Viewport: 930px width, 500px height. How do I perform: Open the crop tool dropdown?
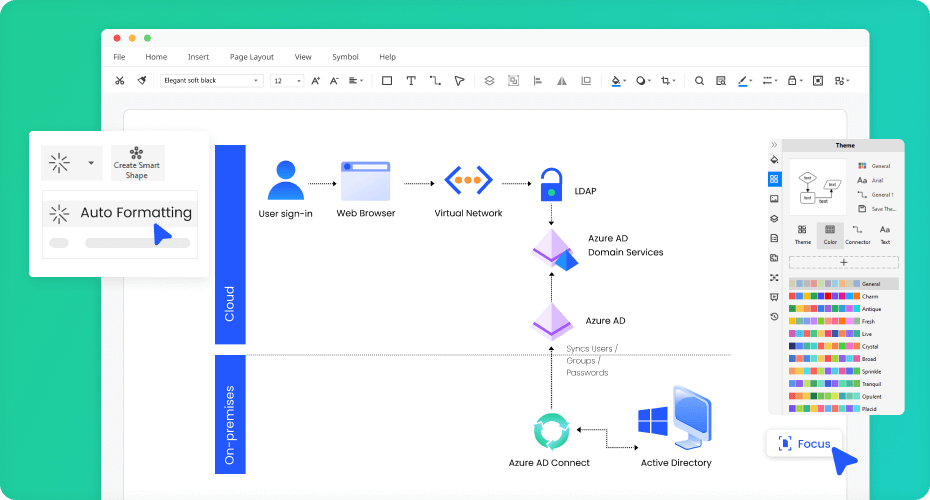(x=668, y=81)
